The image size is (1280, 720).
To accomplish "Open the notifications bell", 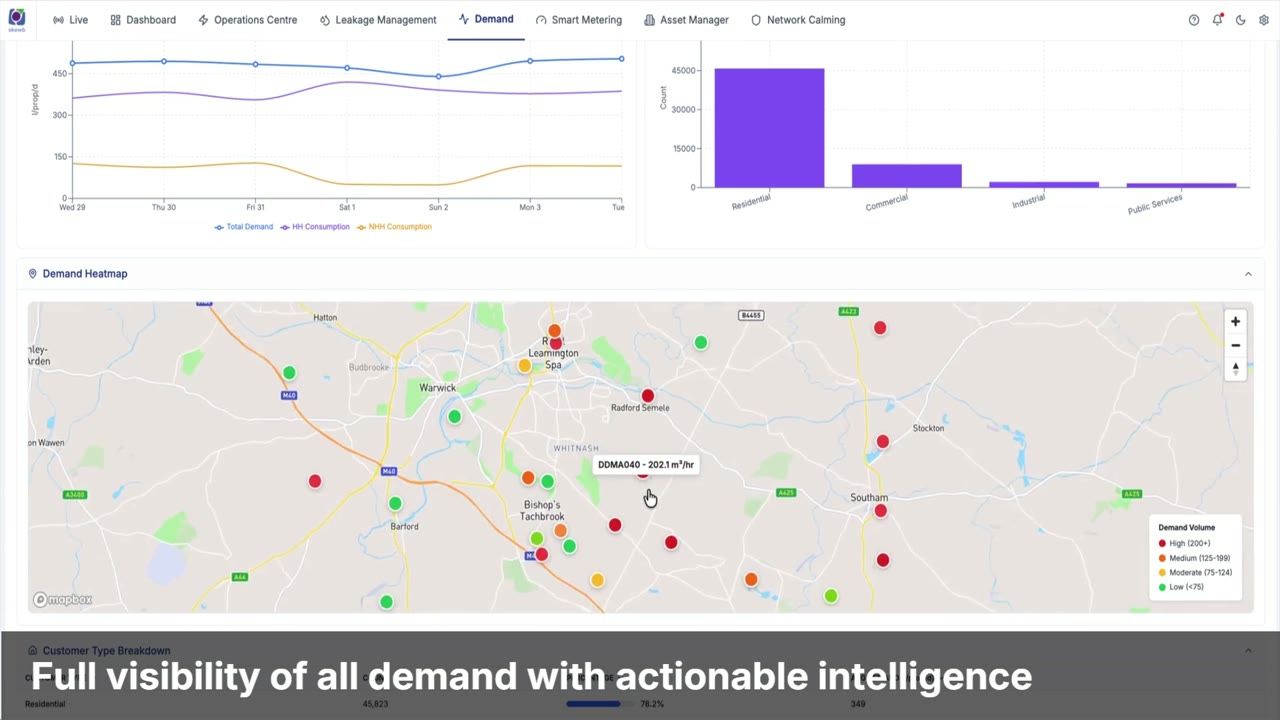I will [1217, 20].
